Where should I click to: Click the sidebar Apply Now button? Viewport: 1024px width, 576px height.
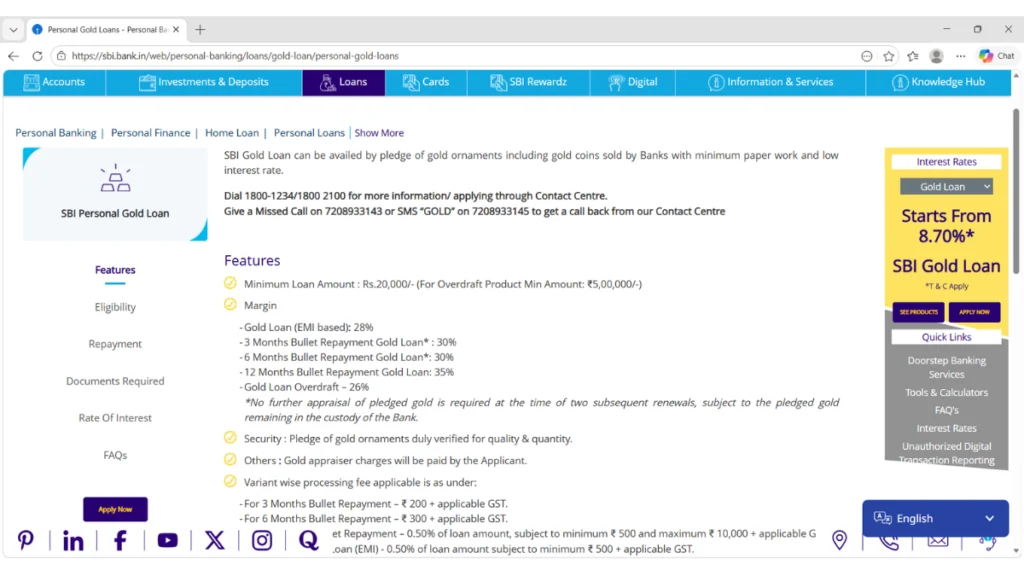115,509
